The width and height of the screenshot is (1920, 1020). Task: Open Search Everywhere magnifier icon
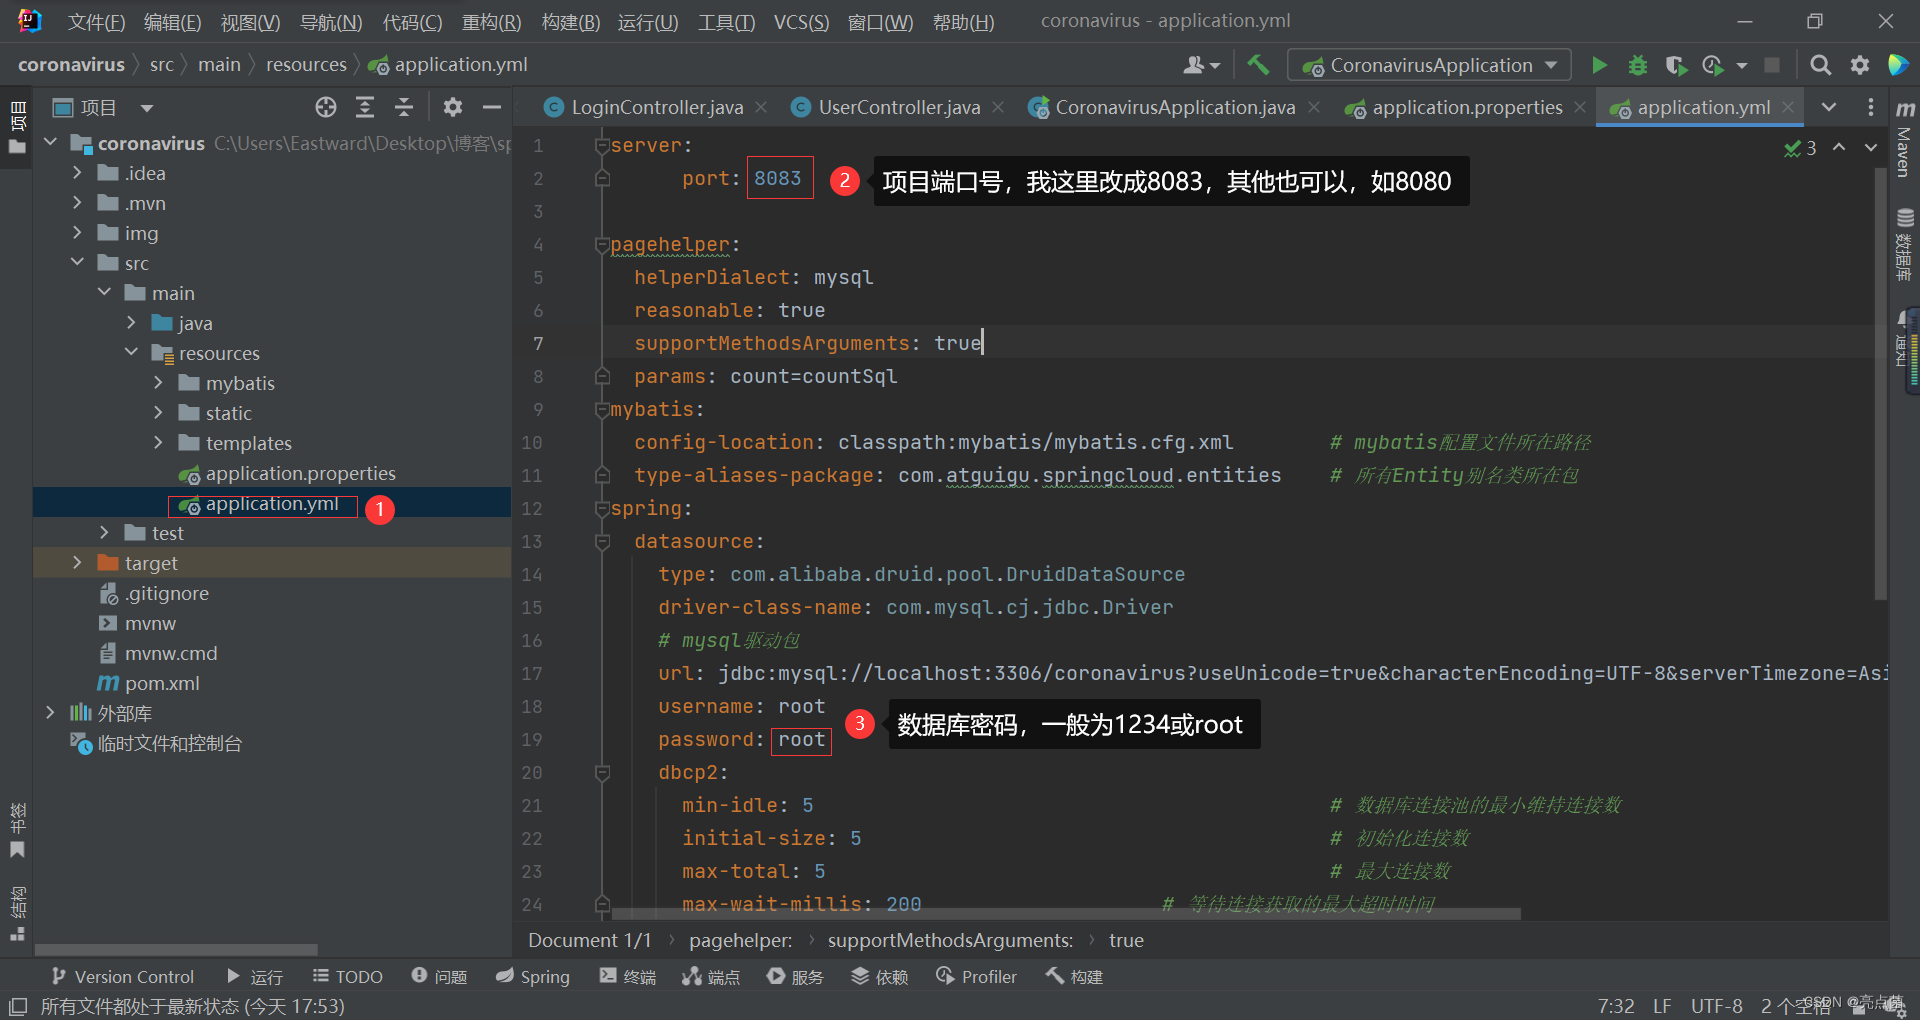click(1820, 65)
